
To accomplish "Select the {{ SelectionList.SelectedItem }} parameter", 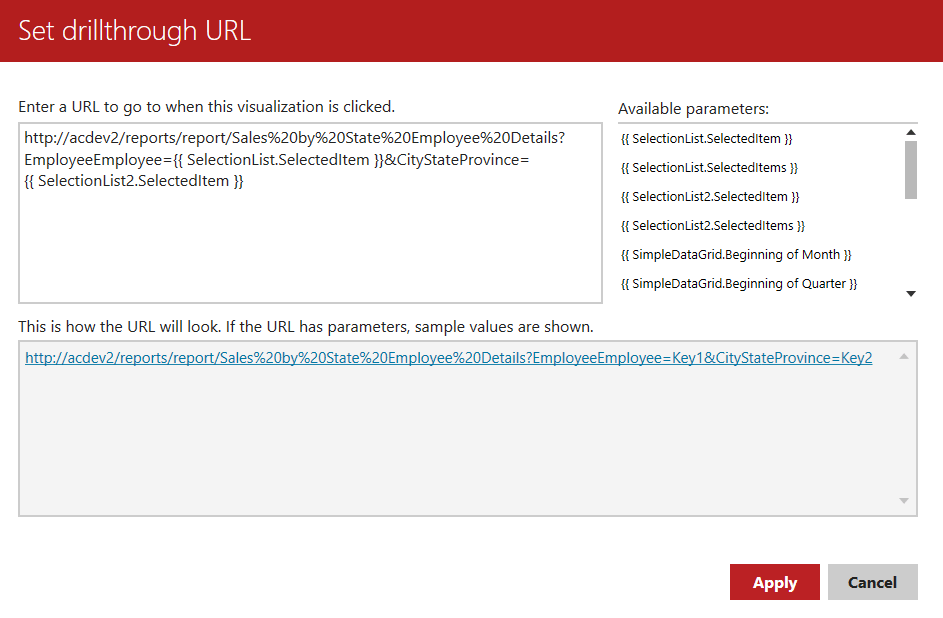I will 706,139.
